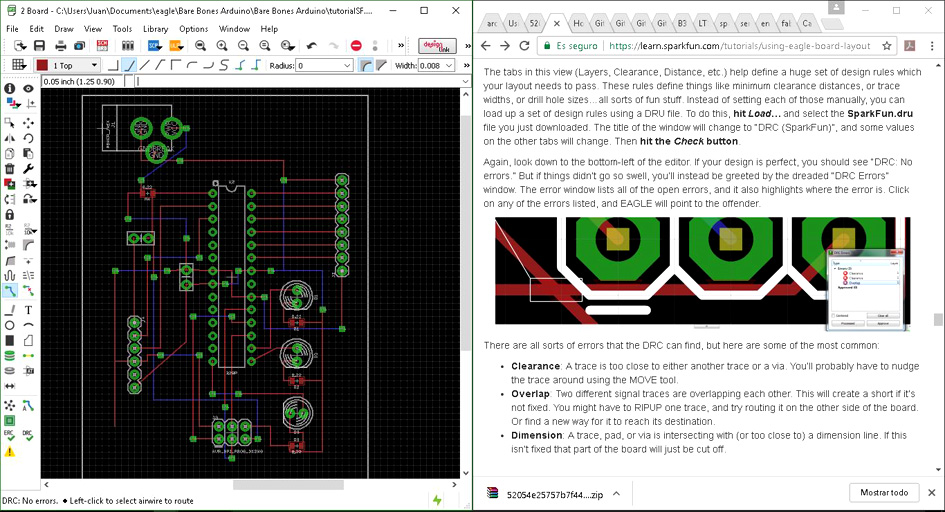
Task: Click the browser Back arrow button
Action: 486,46
